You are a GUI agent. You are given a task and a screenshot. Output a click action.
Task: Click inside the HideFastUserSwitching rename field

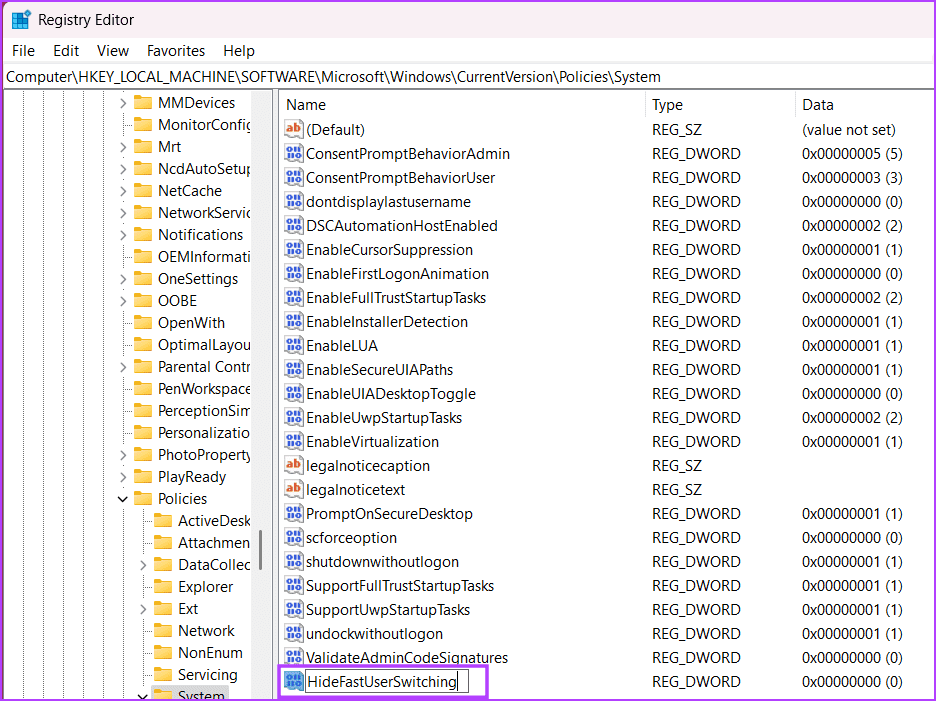pyautogui.click(x=386, y=681)
